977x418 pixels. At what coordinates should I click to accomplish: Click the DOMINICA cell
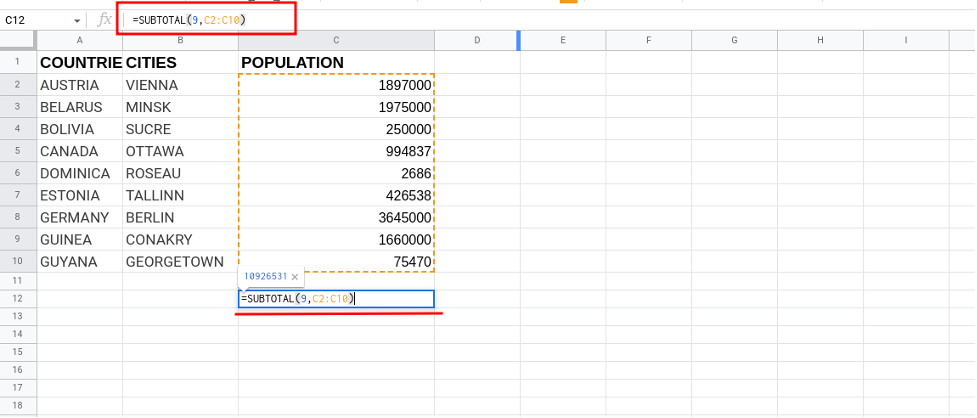80,173
